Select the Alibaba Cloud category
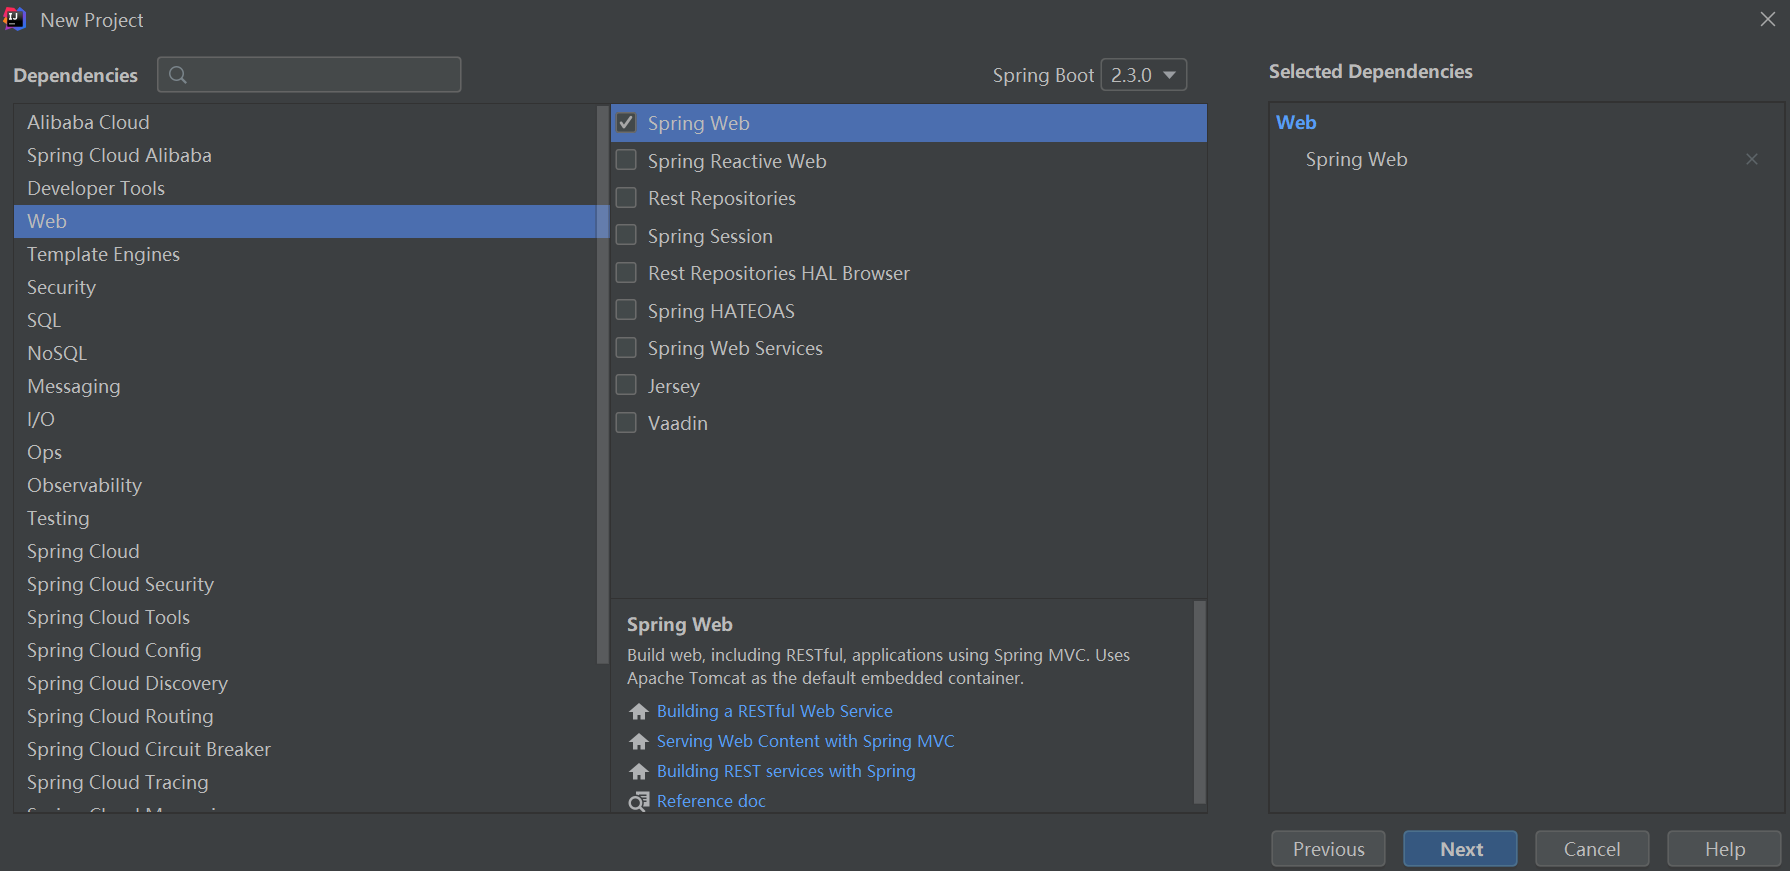 click(305, 122)
